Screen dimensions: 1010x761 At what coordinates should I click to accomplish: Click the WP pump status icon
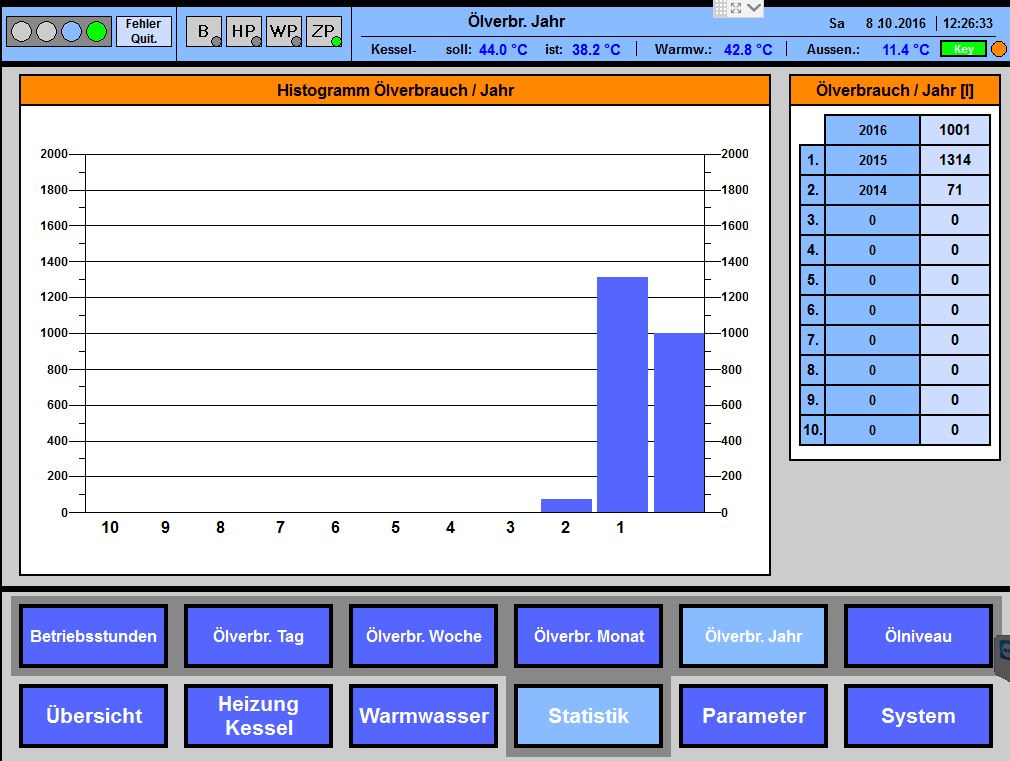click(x=284, y=32)
